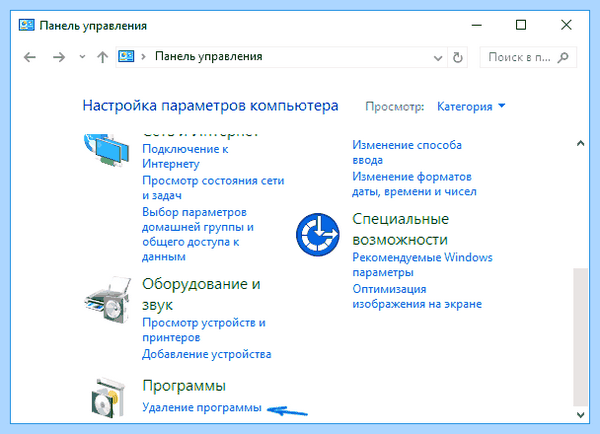The image size is (600, 434).
Task: Click the Back navigation arrow
Action: 30,57
